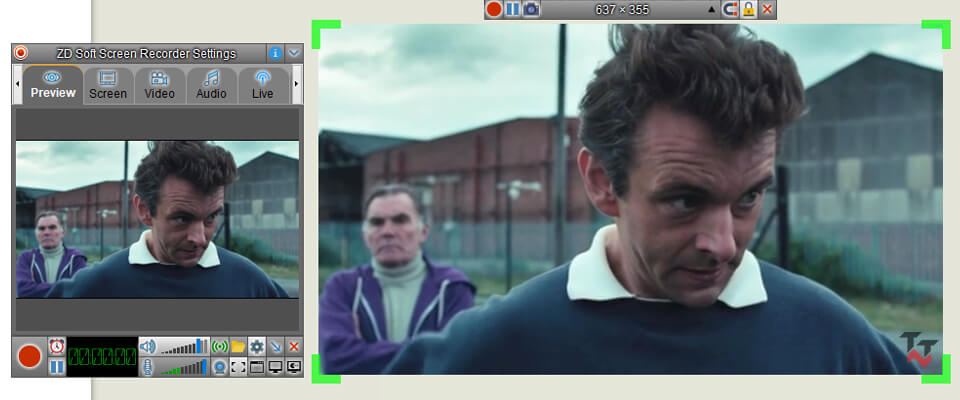Open the title bar dropdown chevron menu
960x400 pixels.
(x=294, y=53)
